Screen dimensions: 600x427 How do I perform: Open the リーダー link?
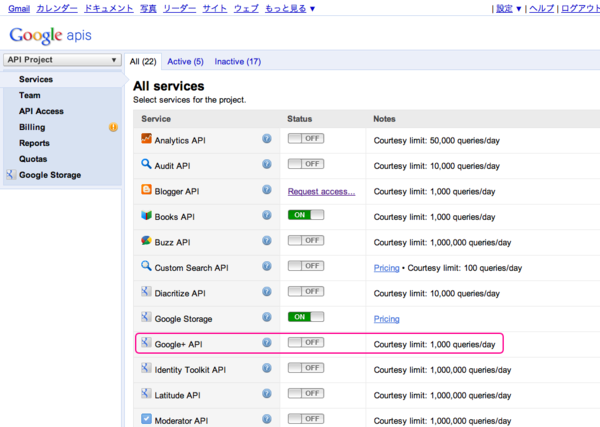[179, 8]
